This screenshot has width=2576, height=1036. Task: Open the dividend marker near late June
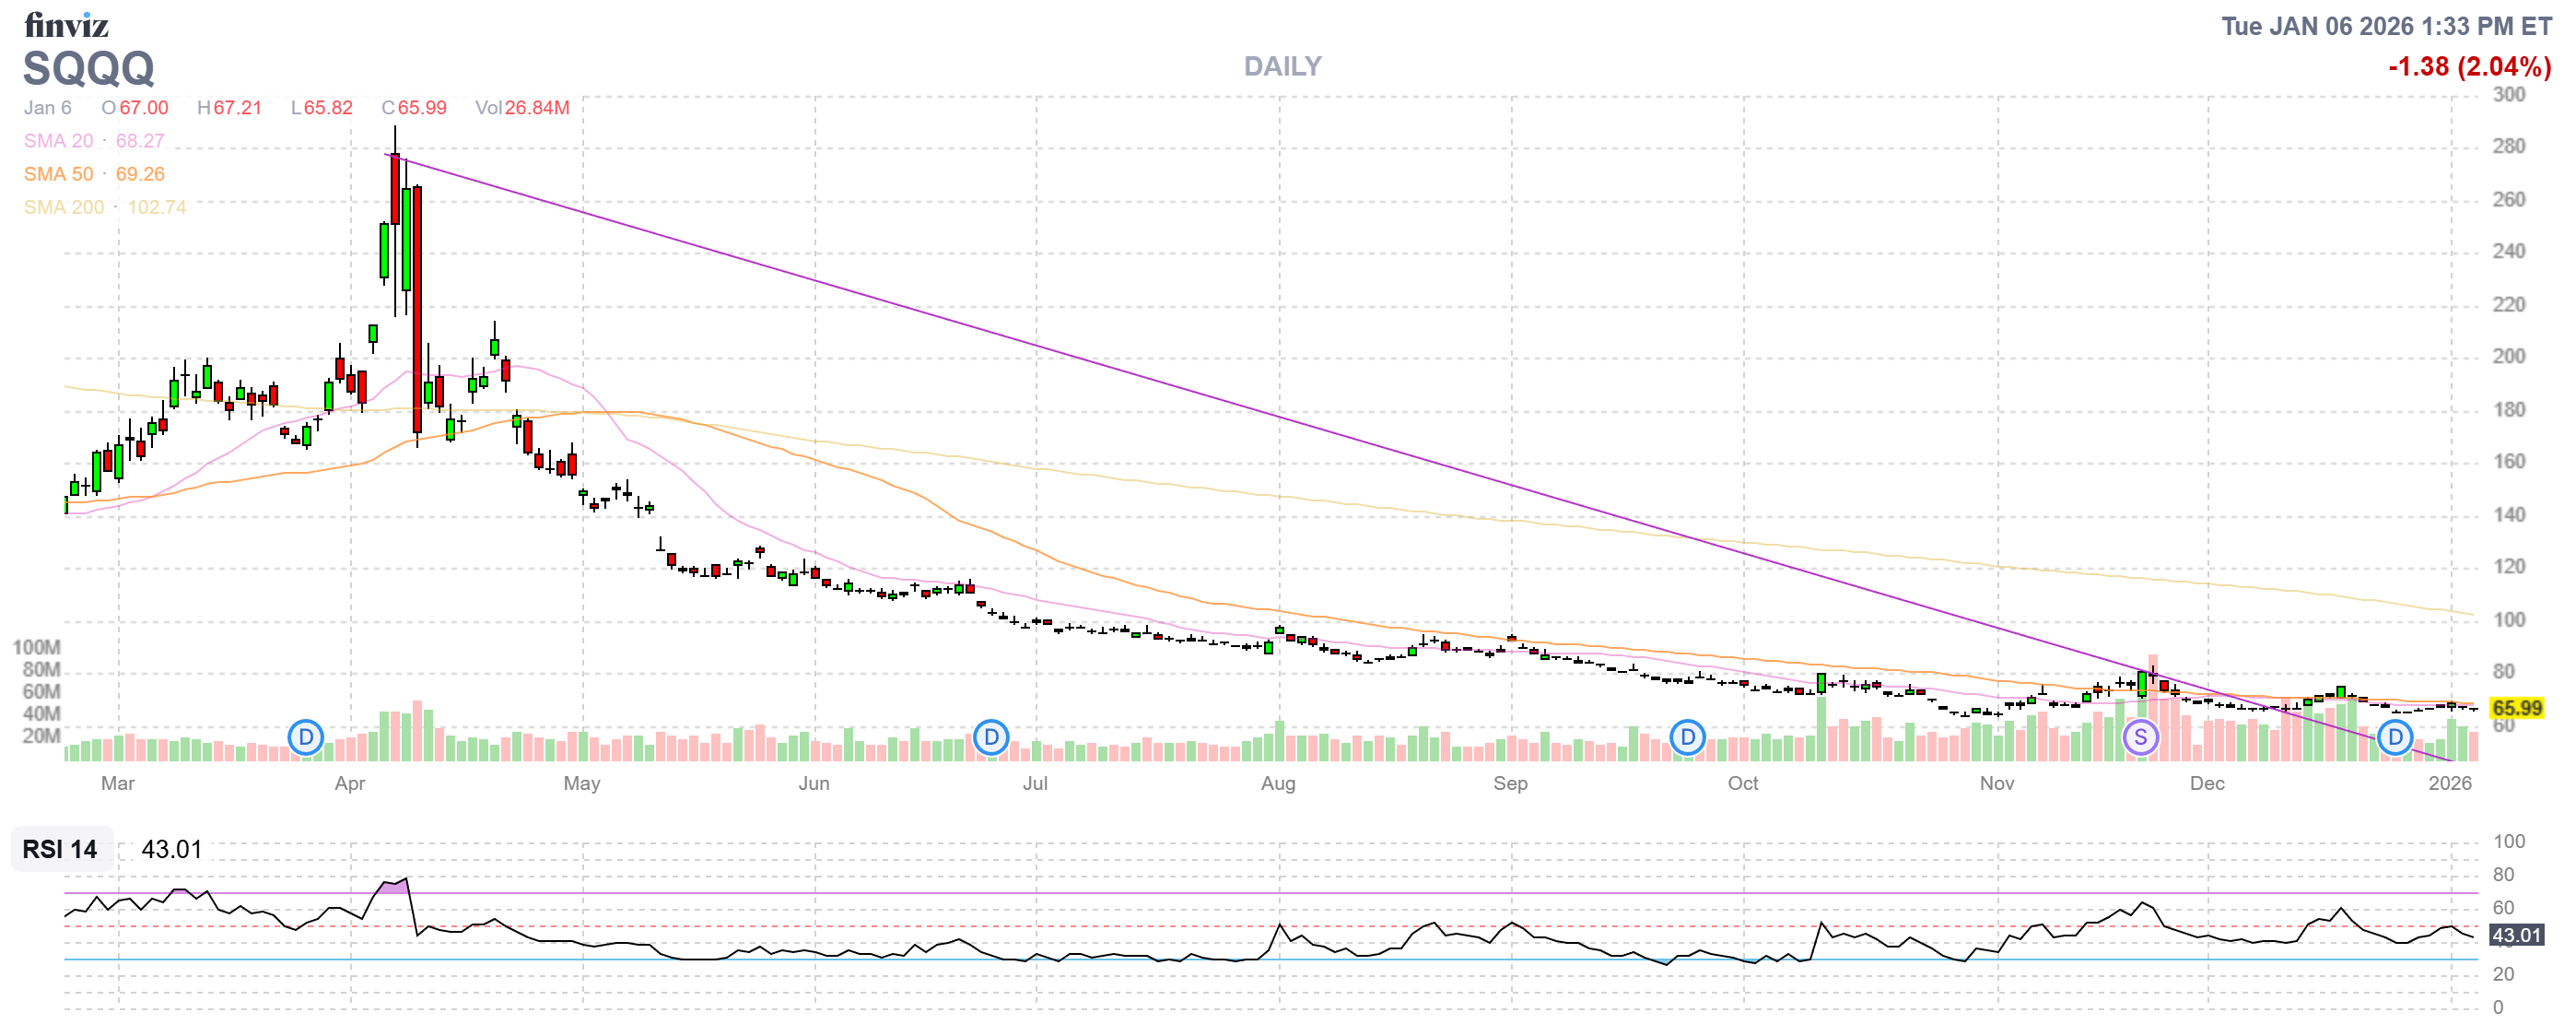point(990,738)
